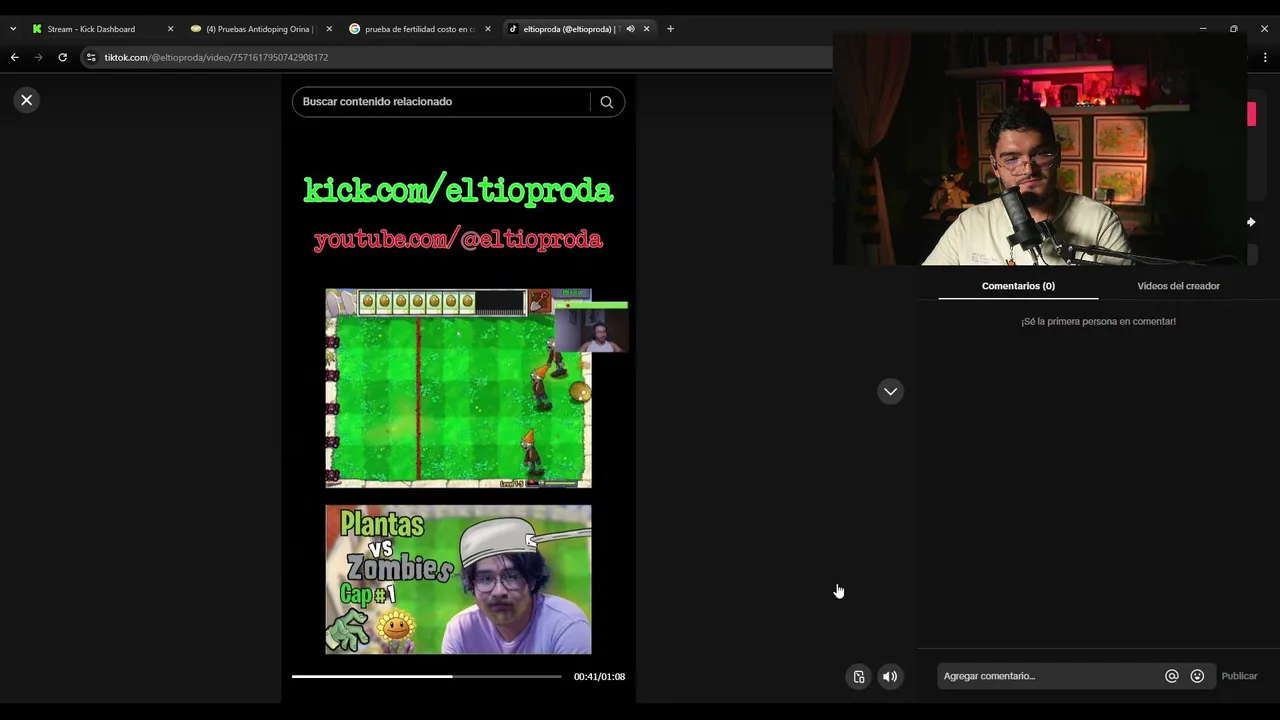
Task: Click the TikTok video playback area
Action: tap(458, 388)
